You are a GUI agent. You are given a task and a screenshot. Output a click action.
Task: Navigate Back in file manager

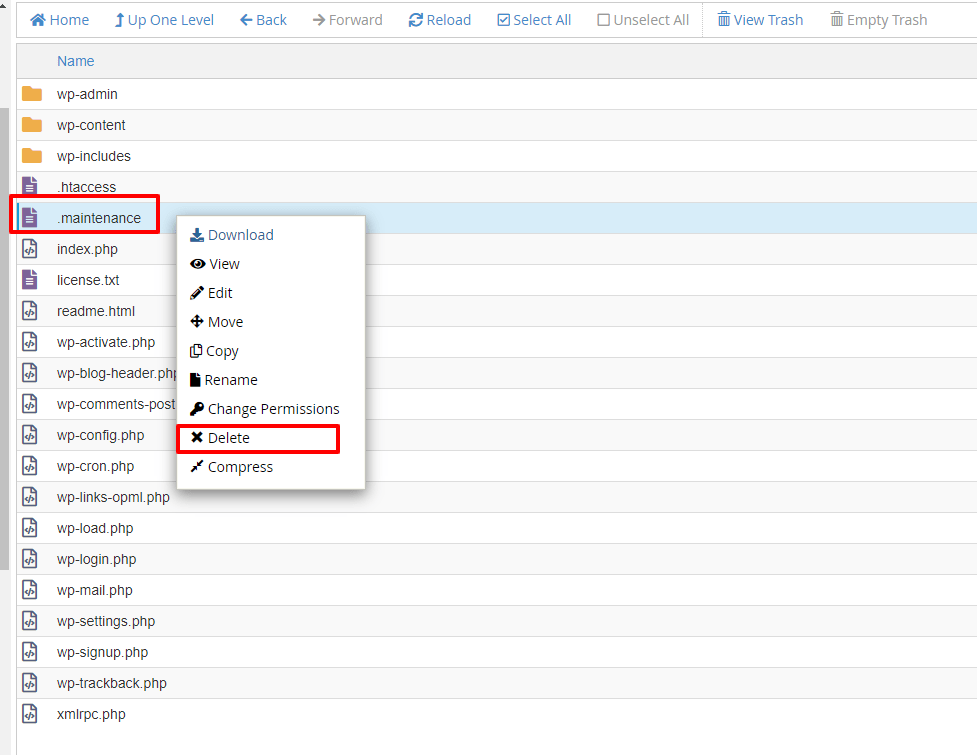[x=263, y=20]
